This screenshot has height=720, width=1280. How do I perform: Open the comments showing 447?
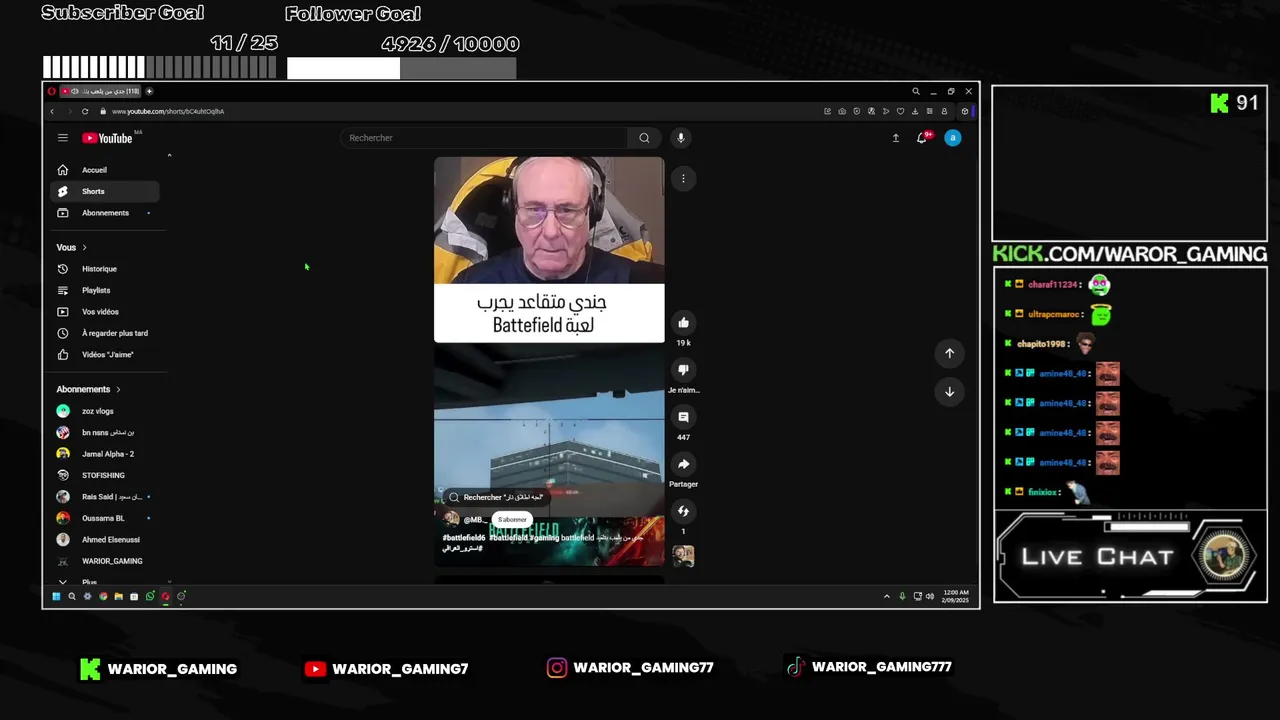point(683,417)
